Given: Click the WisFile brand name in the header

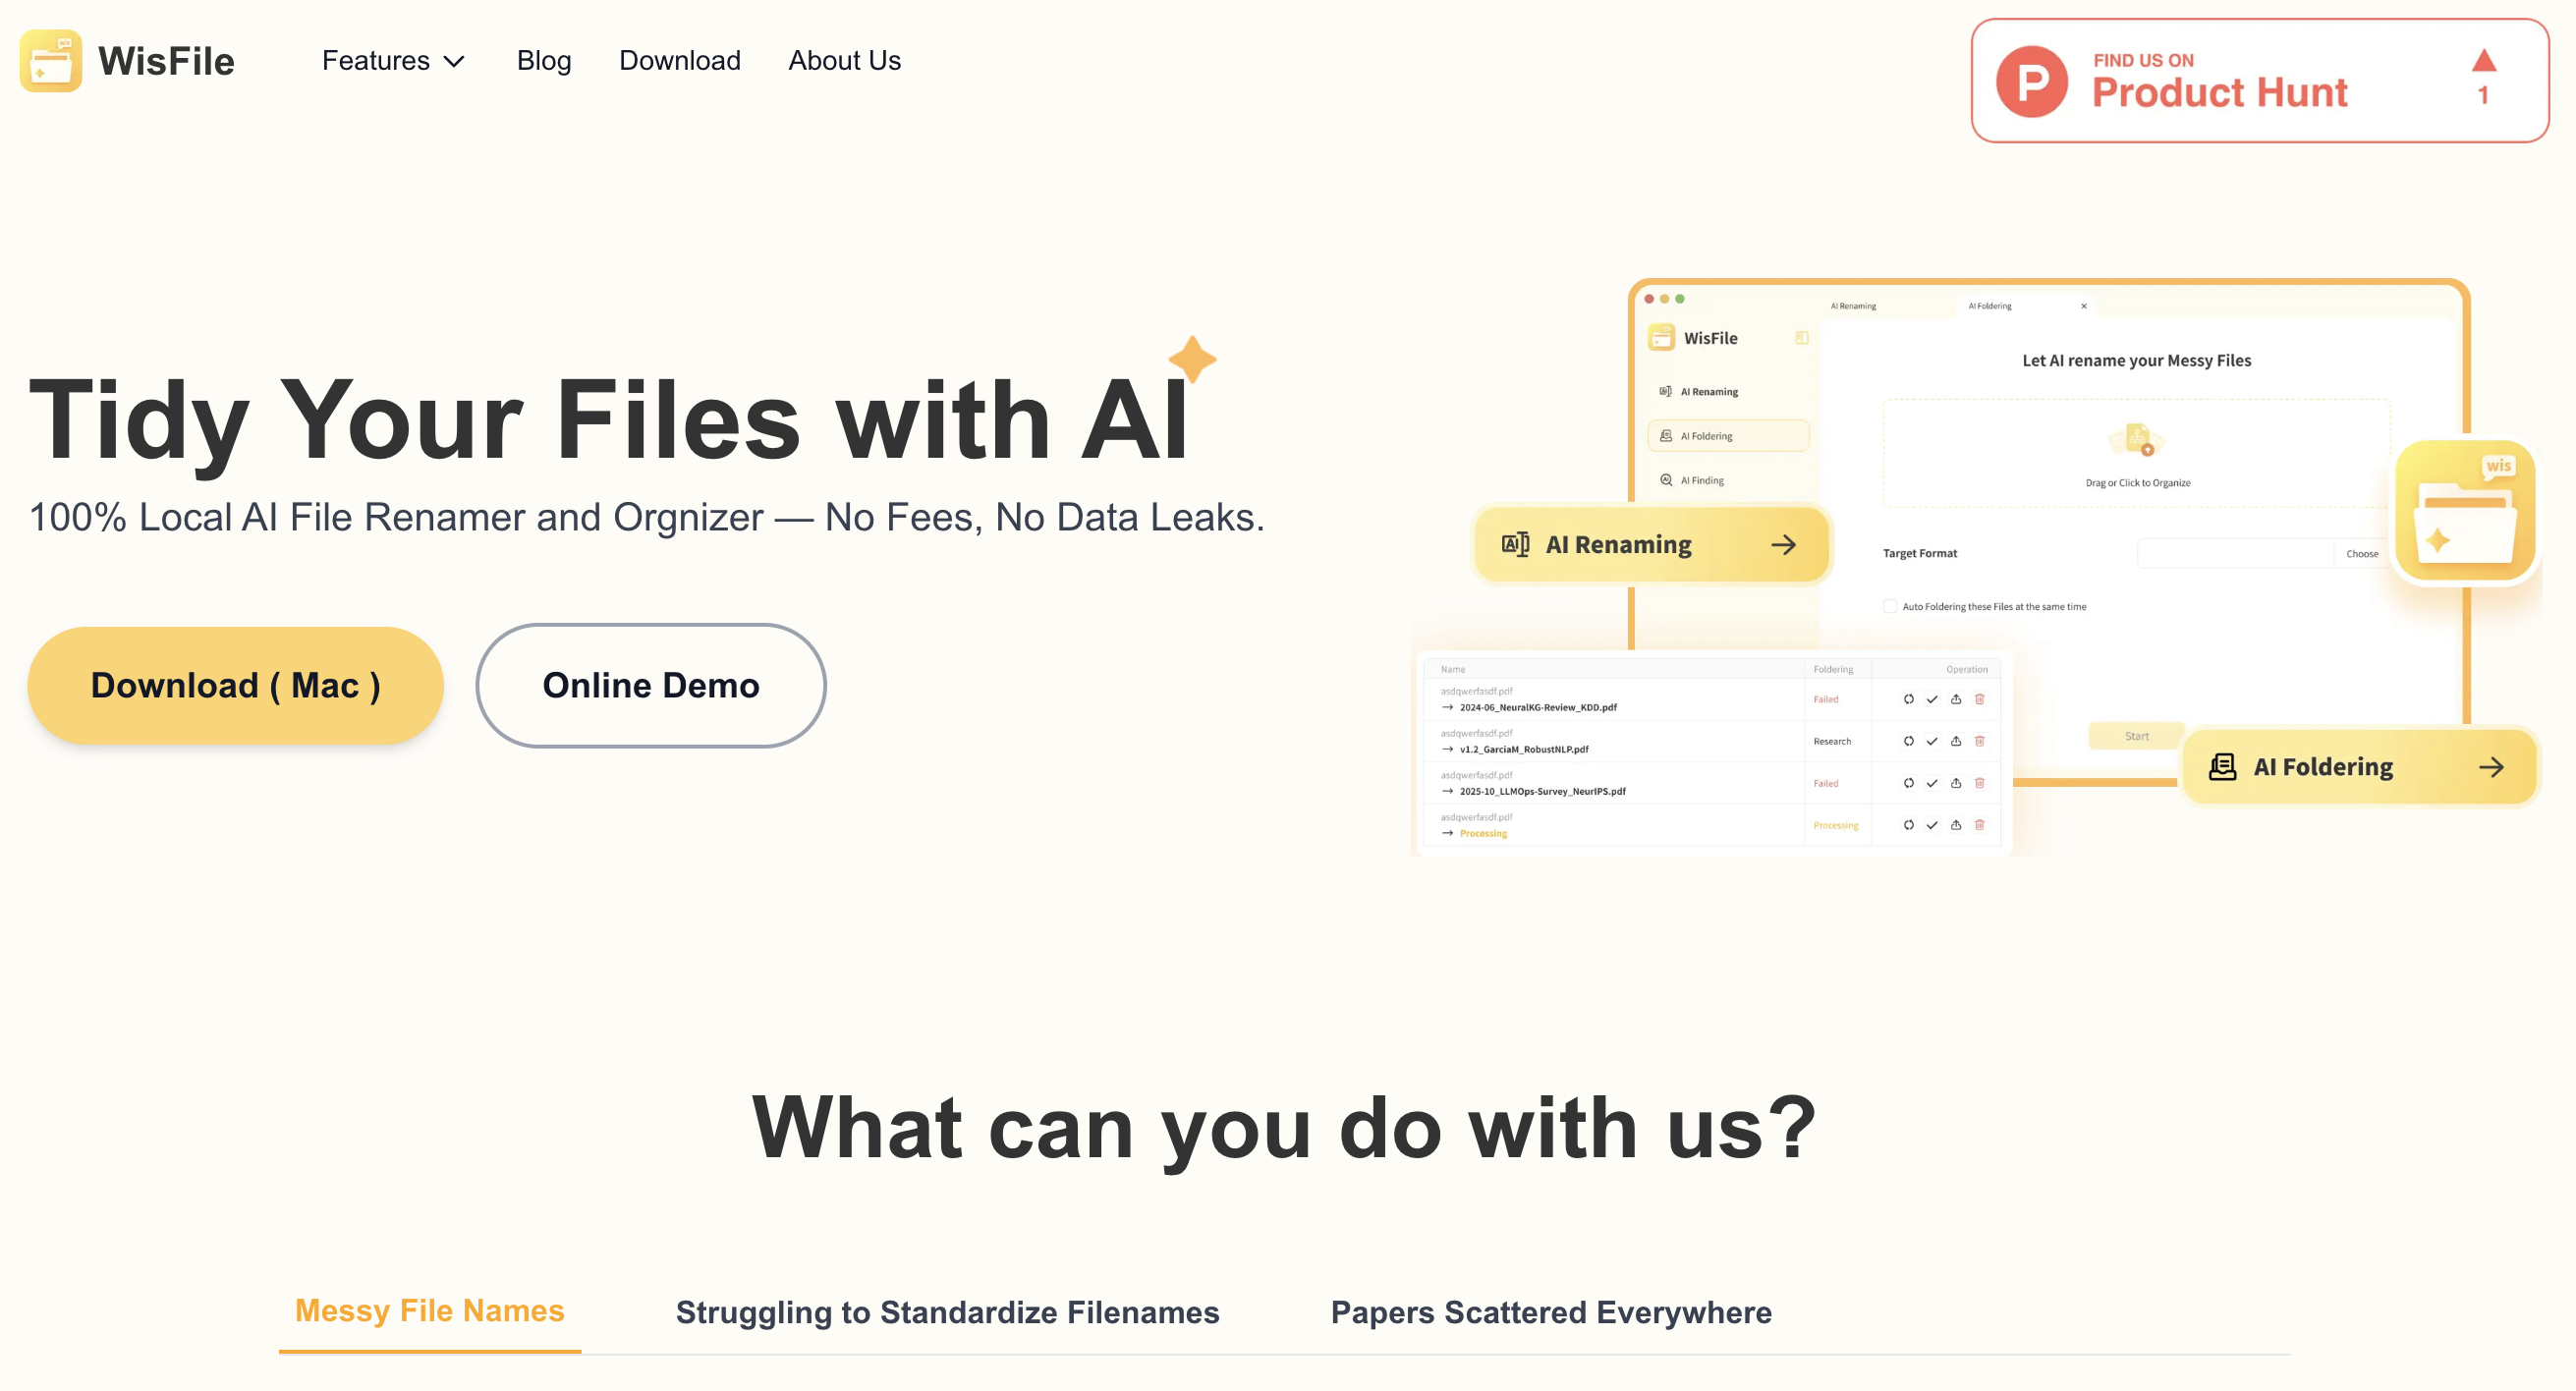Looking at the screenshot, I should [x=166, y=61].
